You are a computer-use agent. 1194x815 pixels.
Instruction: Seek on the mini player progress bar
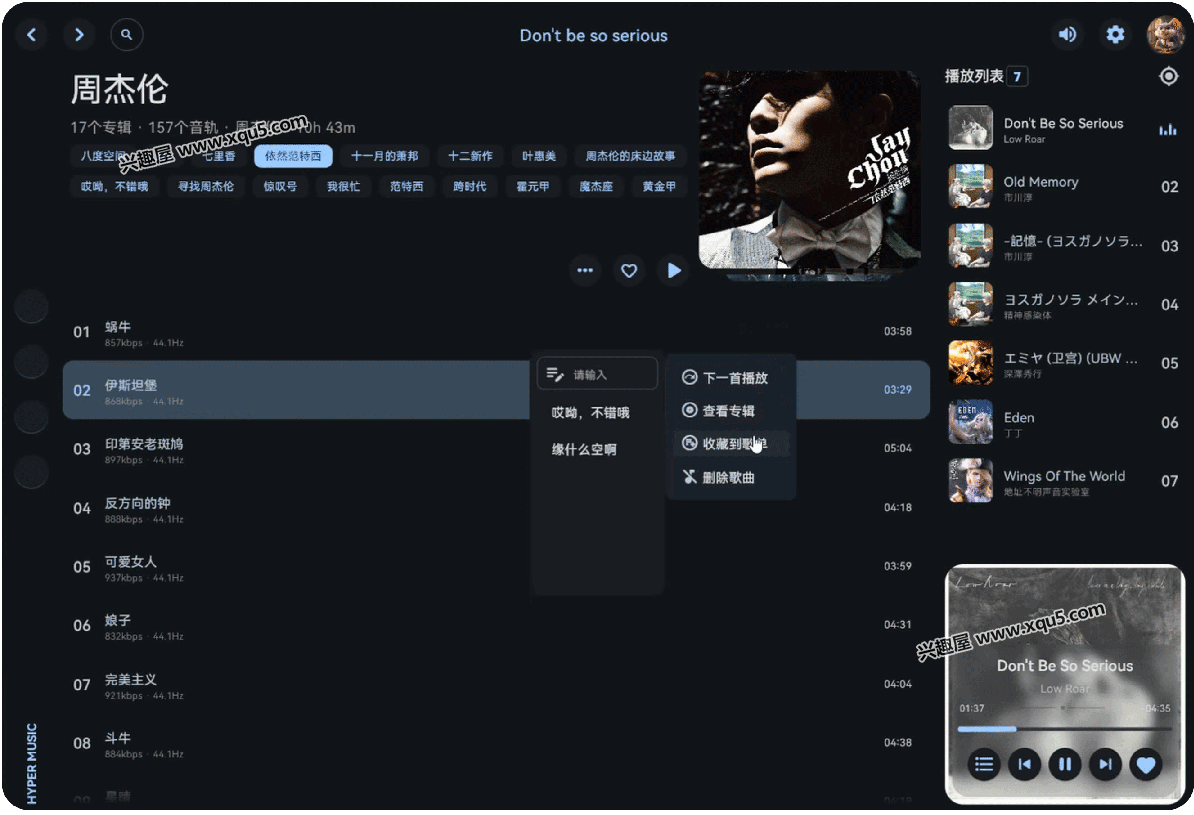click(x=1064, y=729)
